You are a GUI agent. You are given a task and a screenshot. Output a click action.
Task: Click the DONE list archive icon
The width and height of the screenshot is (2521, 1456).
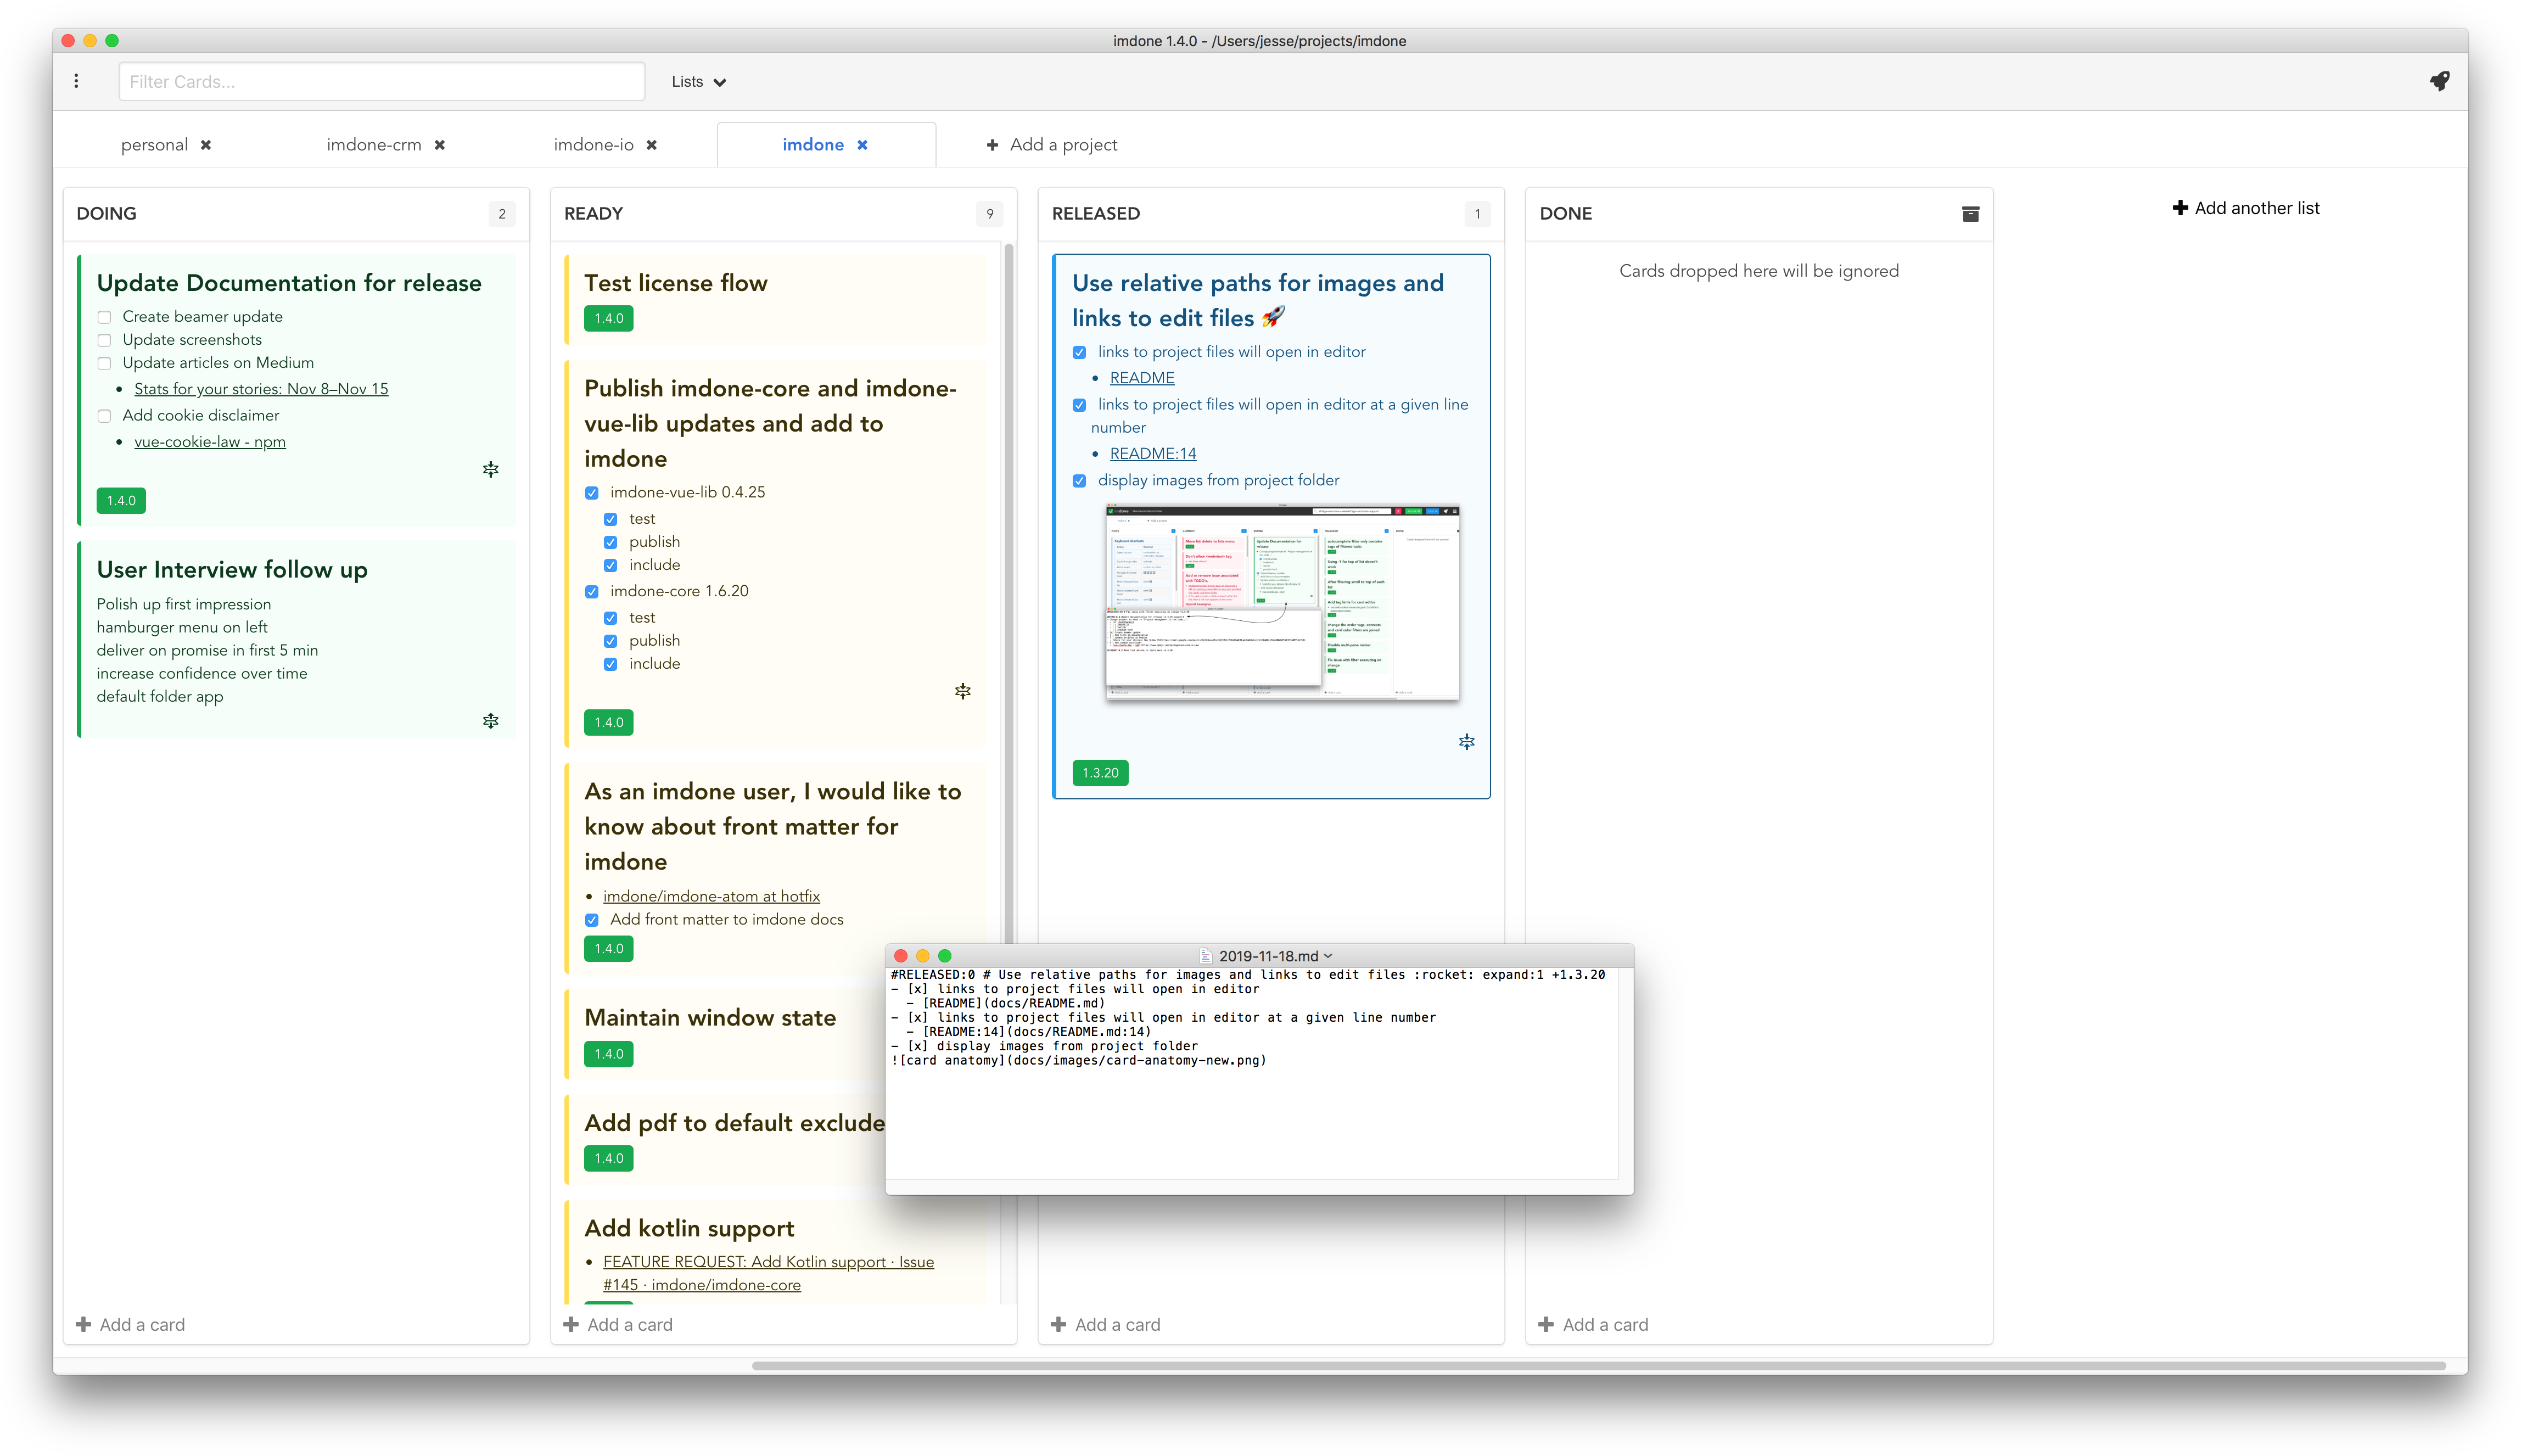[x=1970, y=213]
